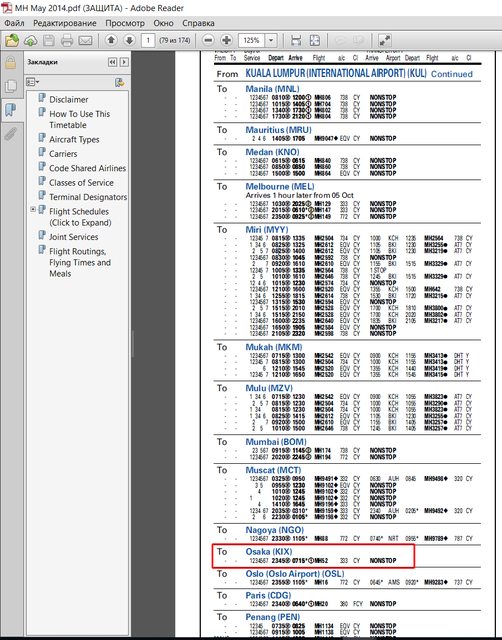This screenshot has height=640, width=502.
Task: Click the Melbourne (MEL) destination heading
Action: (x=280, y=186)
